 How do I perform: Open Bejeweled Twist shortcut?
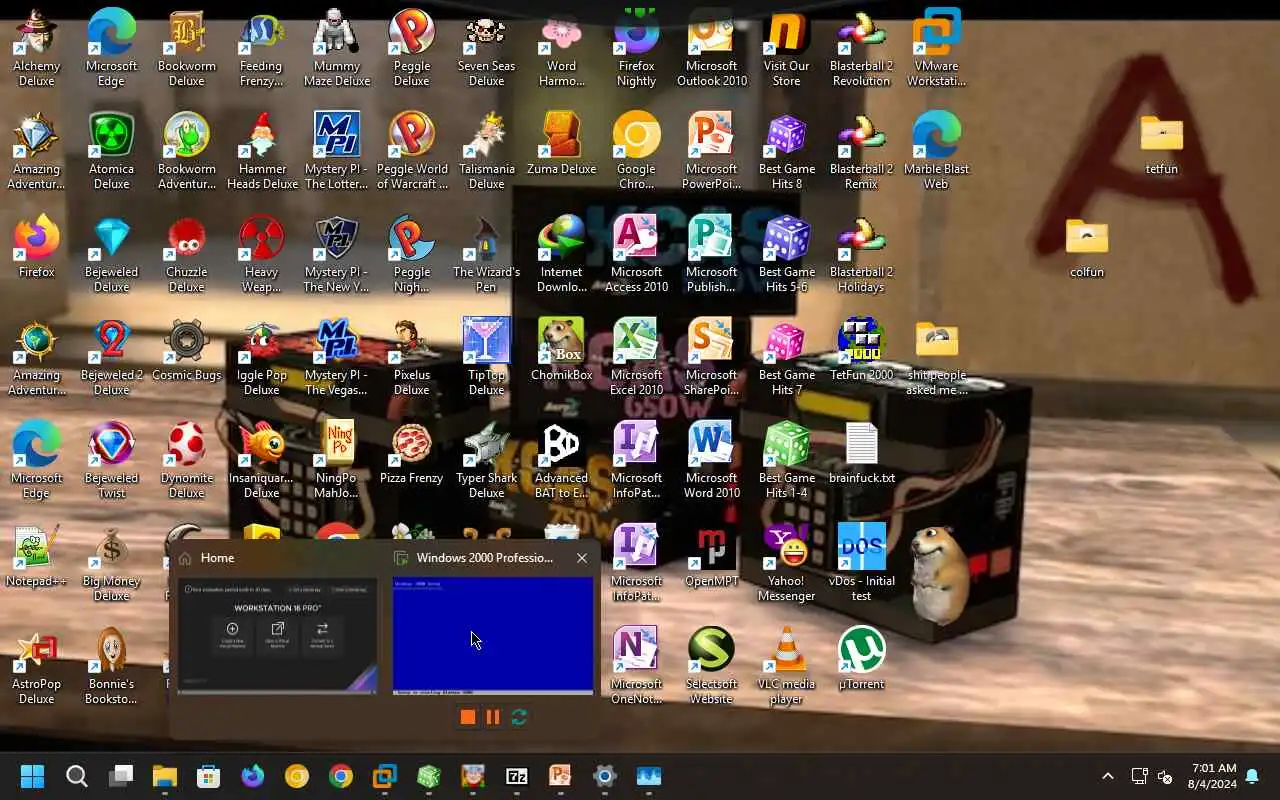pyautogui.click(x=111, y=460)
